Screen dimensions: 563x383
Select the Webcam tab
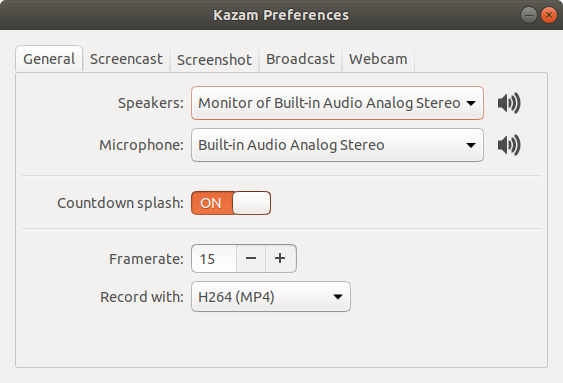pyautogui.click(x=378, y=59)
